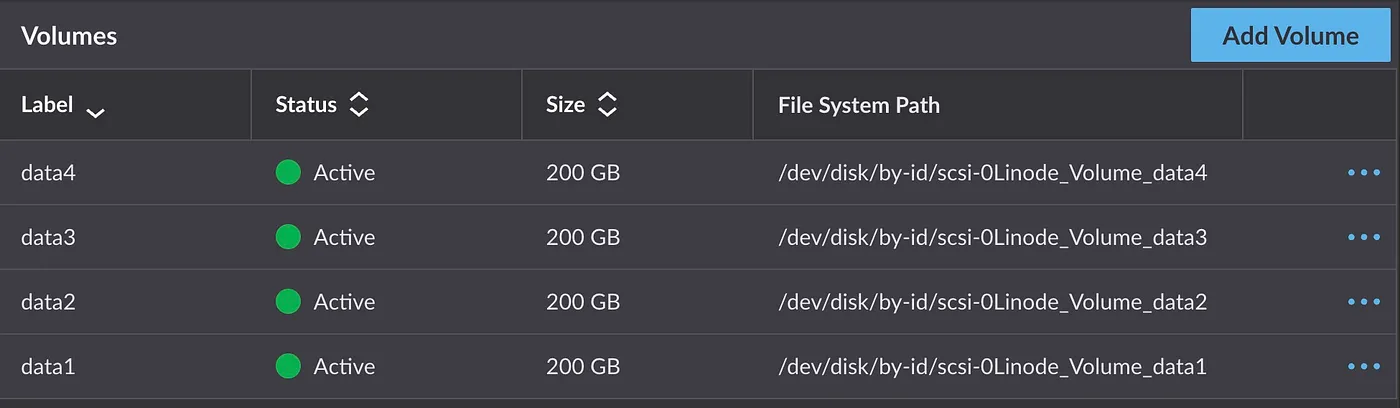
Task: Select the data3 volume label
Action: [49, 237]
